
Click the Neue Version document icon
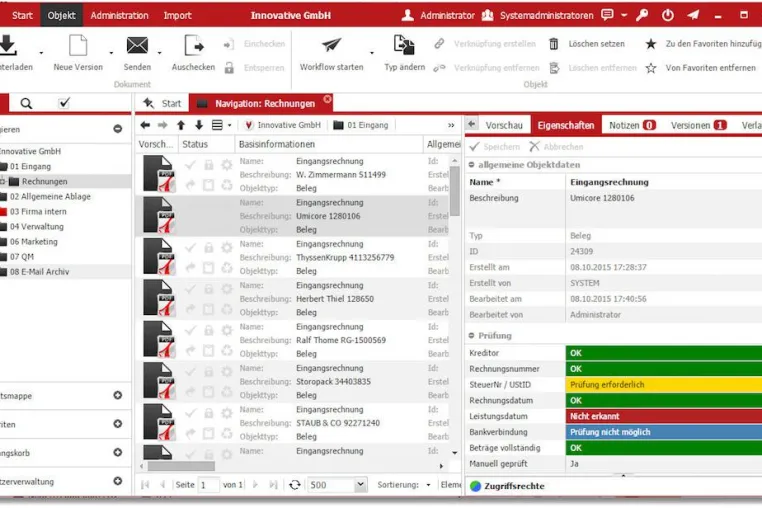78,46
